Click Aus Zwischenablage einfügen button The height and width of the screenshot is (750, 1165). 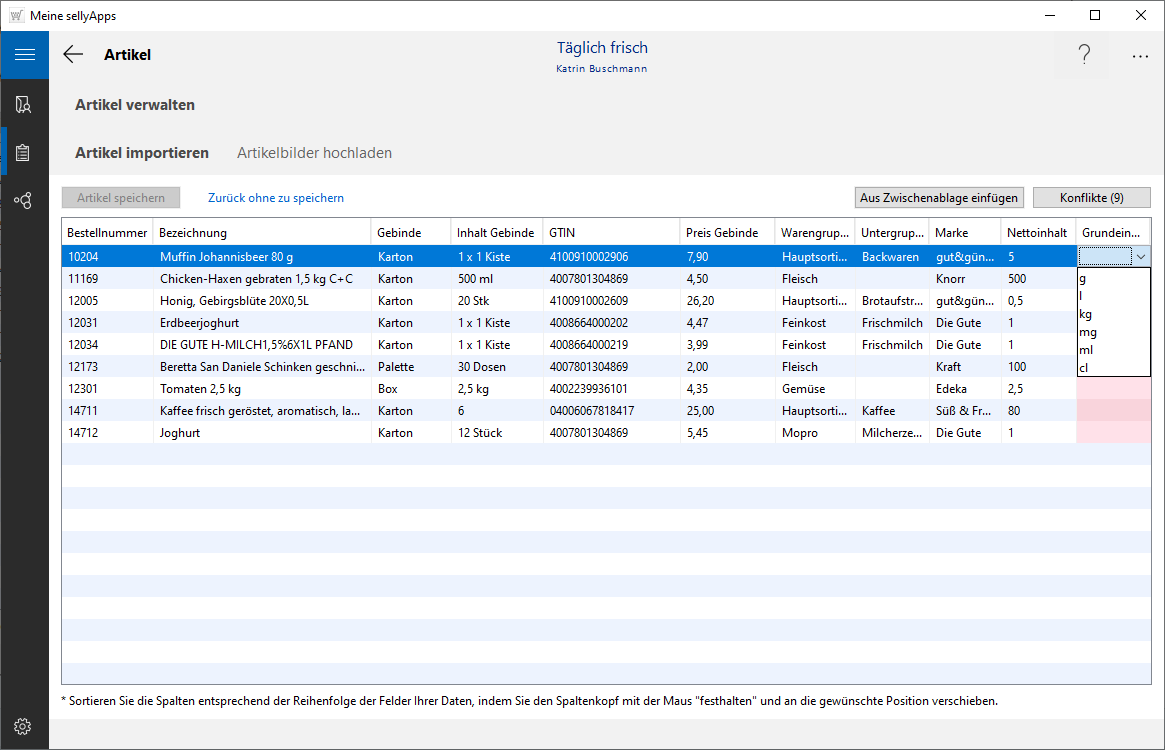tap(939, 198)
